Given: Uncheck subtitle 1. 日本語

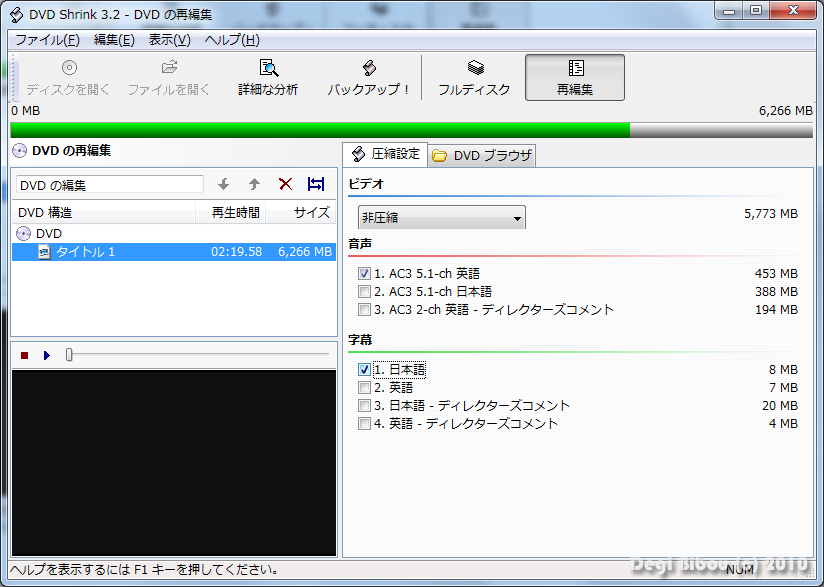Looking at the screenshot, I should click(364, 369).
